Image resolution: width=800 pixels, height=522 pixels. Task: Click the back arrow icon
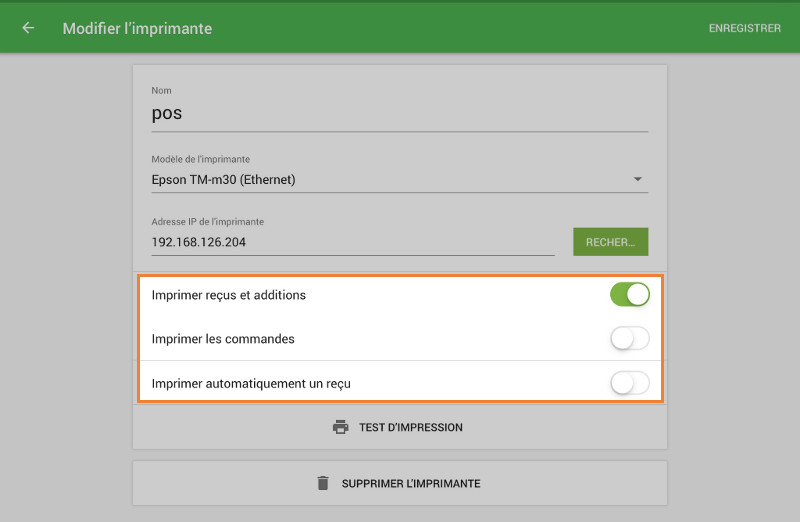coord(28,28)
